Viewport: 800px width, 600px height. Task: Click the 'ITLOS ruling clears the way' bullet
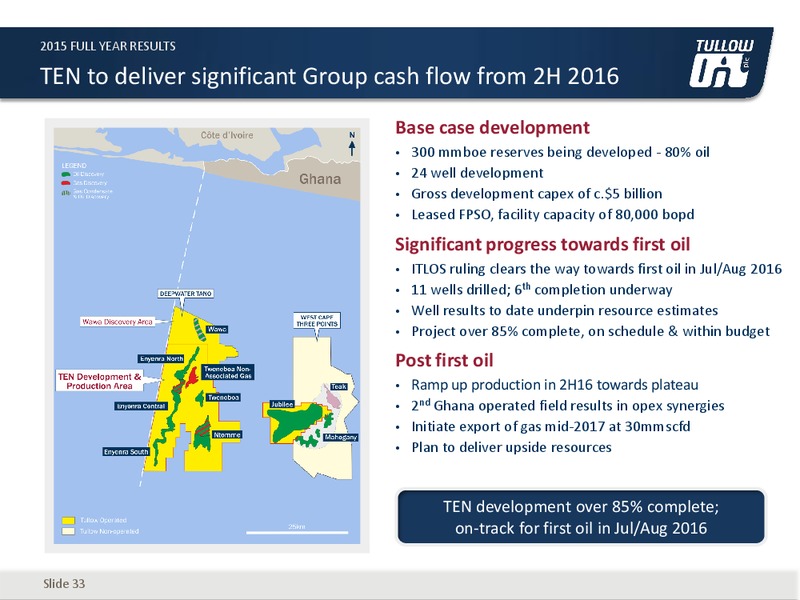click(x=596, y=269)
